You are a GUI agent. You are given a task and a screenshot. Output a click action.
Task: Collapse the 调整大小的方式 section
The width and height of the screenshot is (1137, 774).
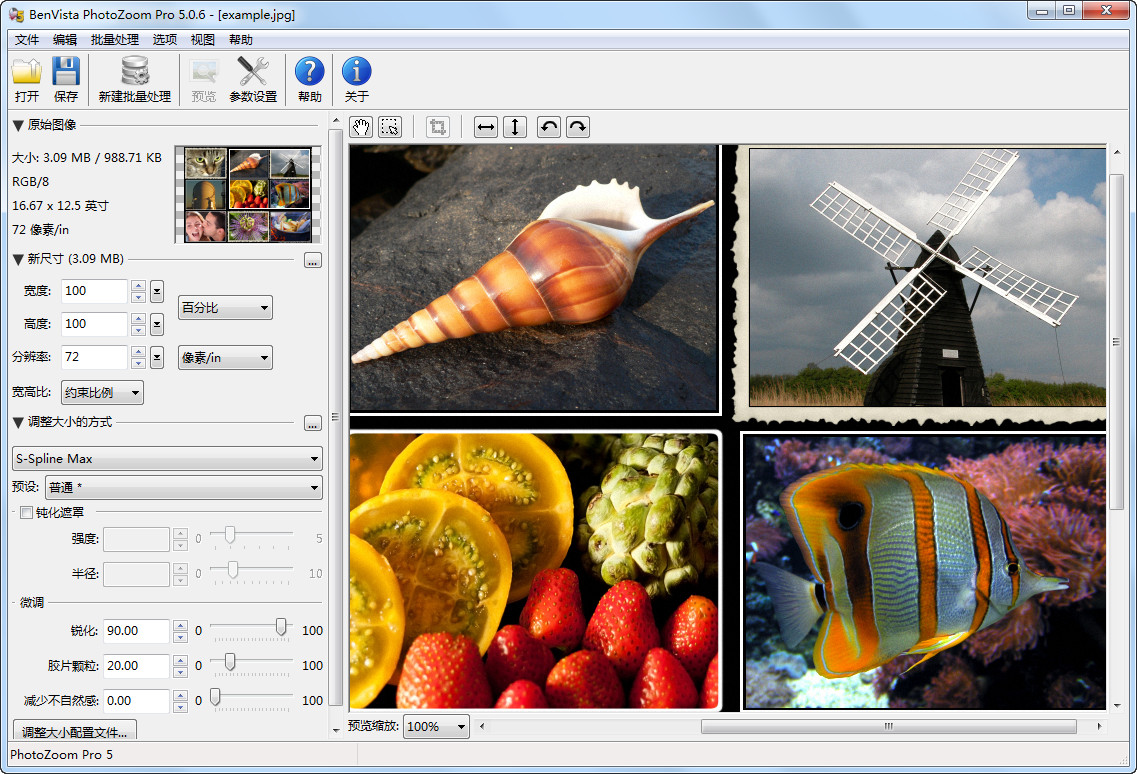18,422
